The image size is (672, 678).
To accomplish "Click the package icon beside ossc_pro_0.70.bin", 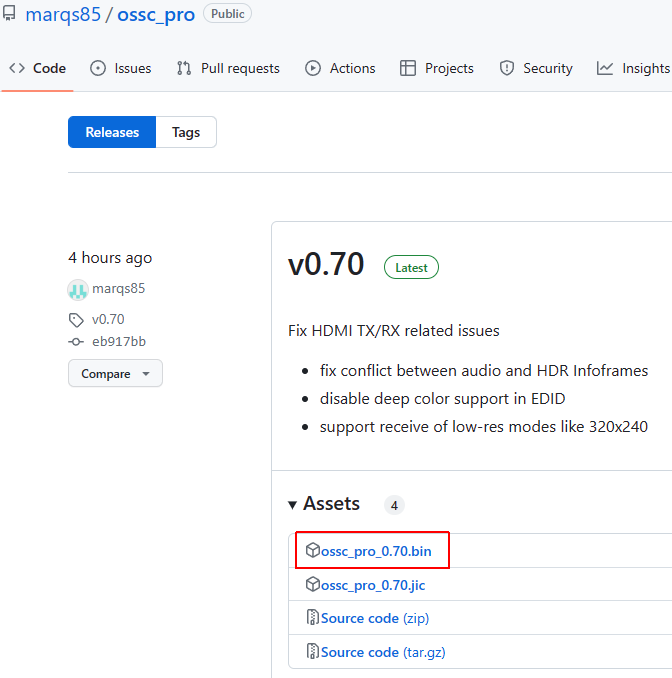I will pos(313,550).
